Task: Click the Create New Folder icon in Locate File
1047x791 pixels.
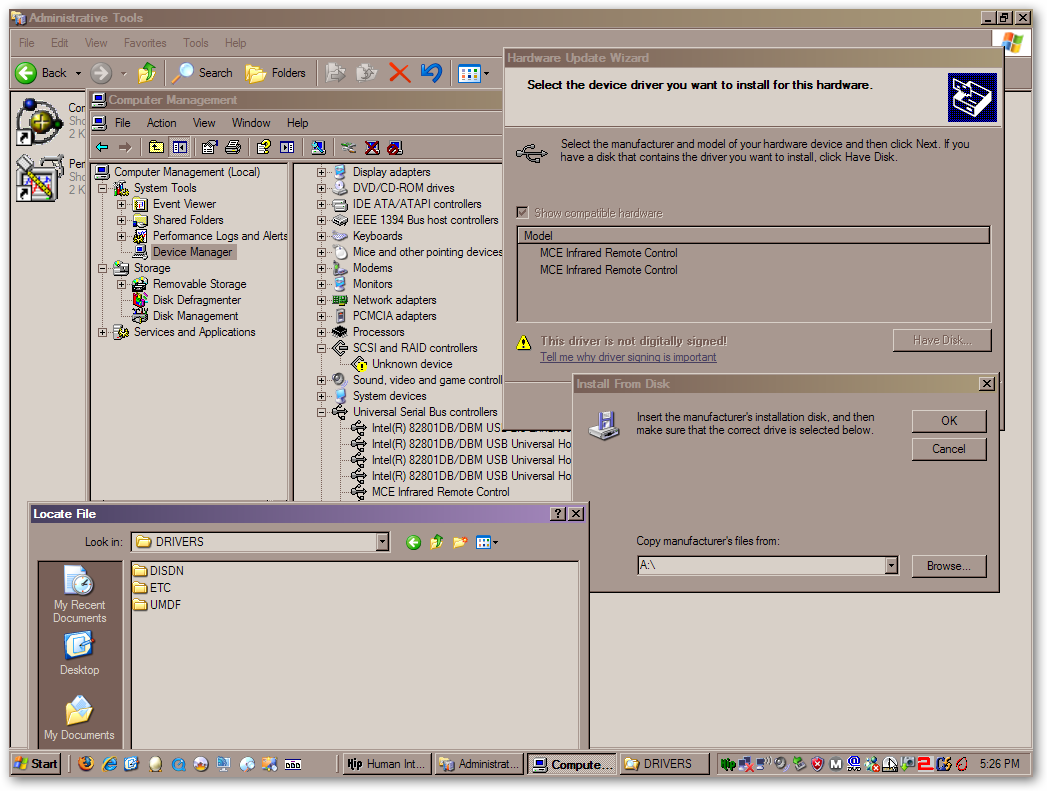Action: click(460, 542)
